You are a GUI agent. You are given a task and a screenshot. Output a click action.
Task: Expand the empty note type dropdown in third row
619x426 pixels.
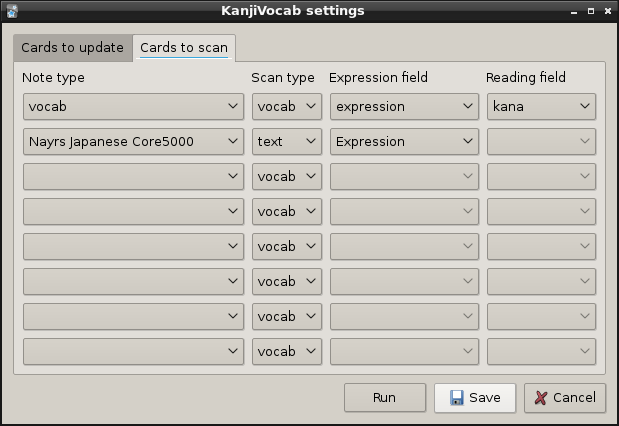tap(133, 177)
